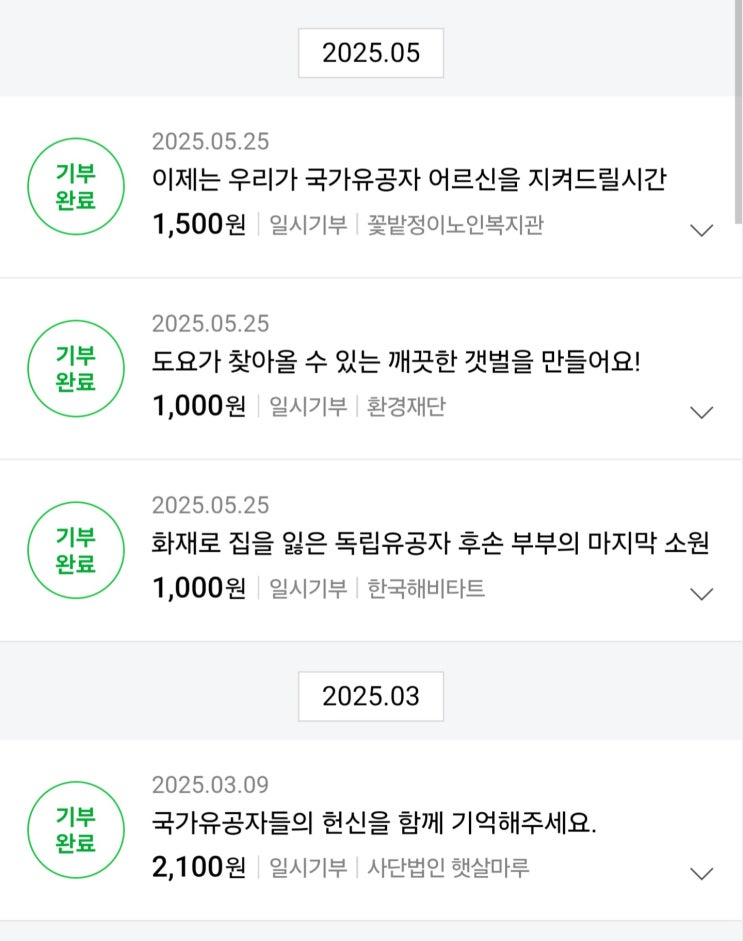Expand the 한국해비타트 donation details chevron
This screenshot has height=941, width=743.
click(x=702, y=594)
